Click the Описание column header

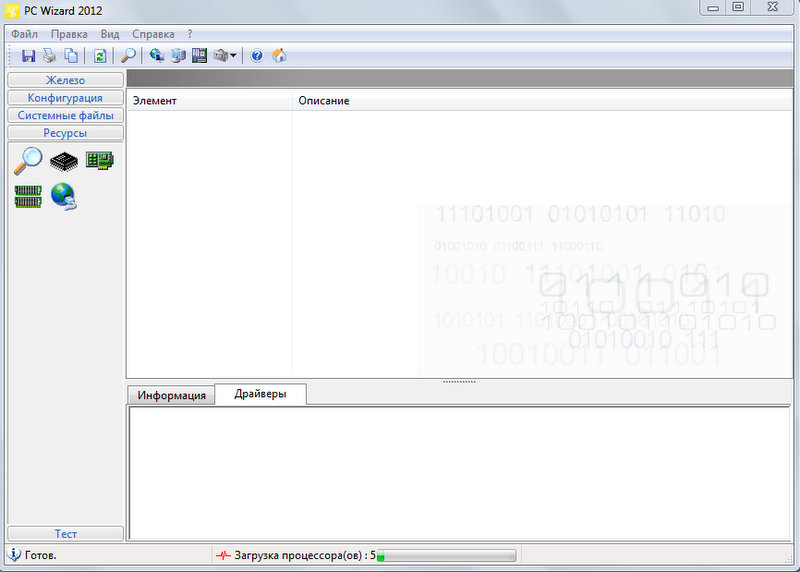(x=542, y=101)
